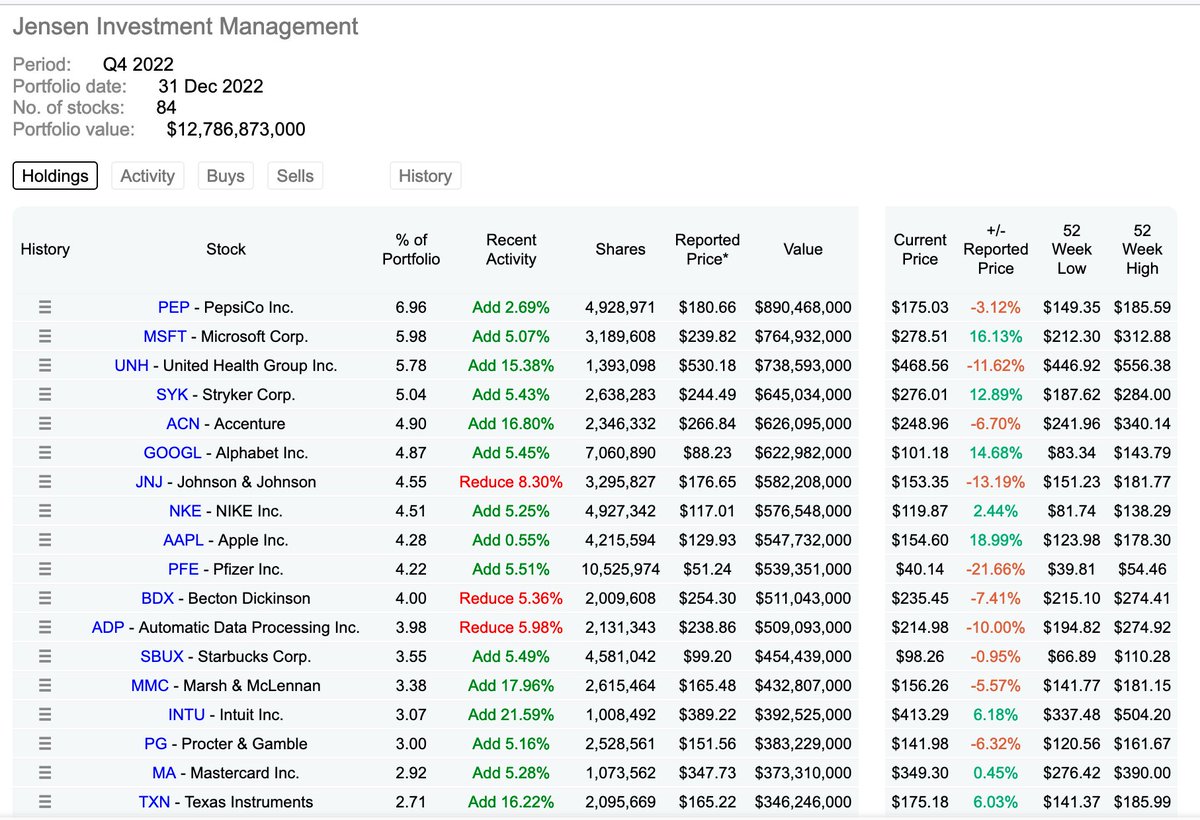Open history icon for Alphabet Inc. row
Image resolution: width=1200 pixels, height=820 pixels.
44,452
